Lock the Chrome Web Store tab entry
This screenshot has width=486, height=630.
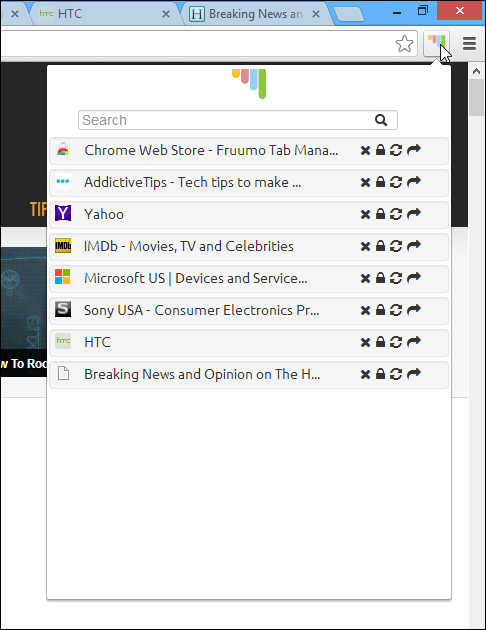pos(380,150)
